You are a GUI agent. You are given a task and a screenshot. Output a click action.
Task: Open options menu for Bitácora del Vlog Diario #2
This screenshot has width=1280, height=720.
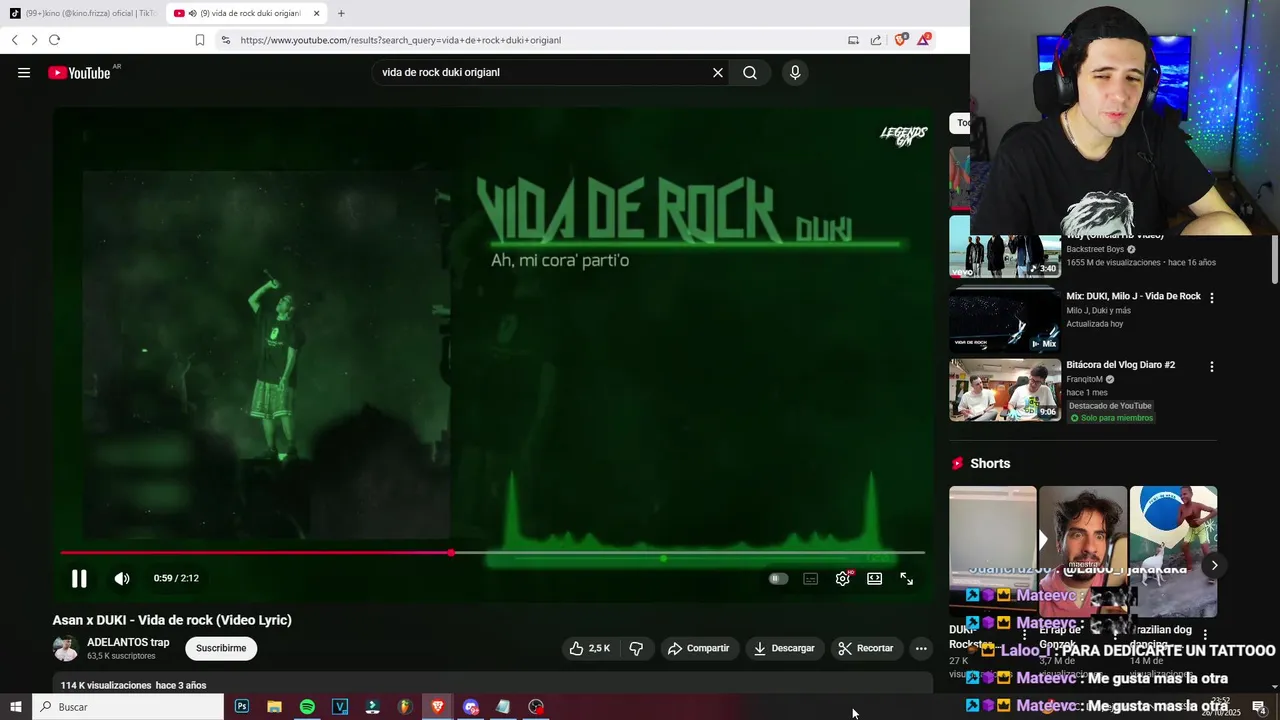coord(1212,367)
